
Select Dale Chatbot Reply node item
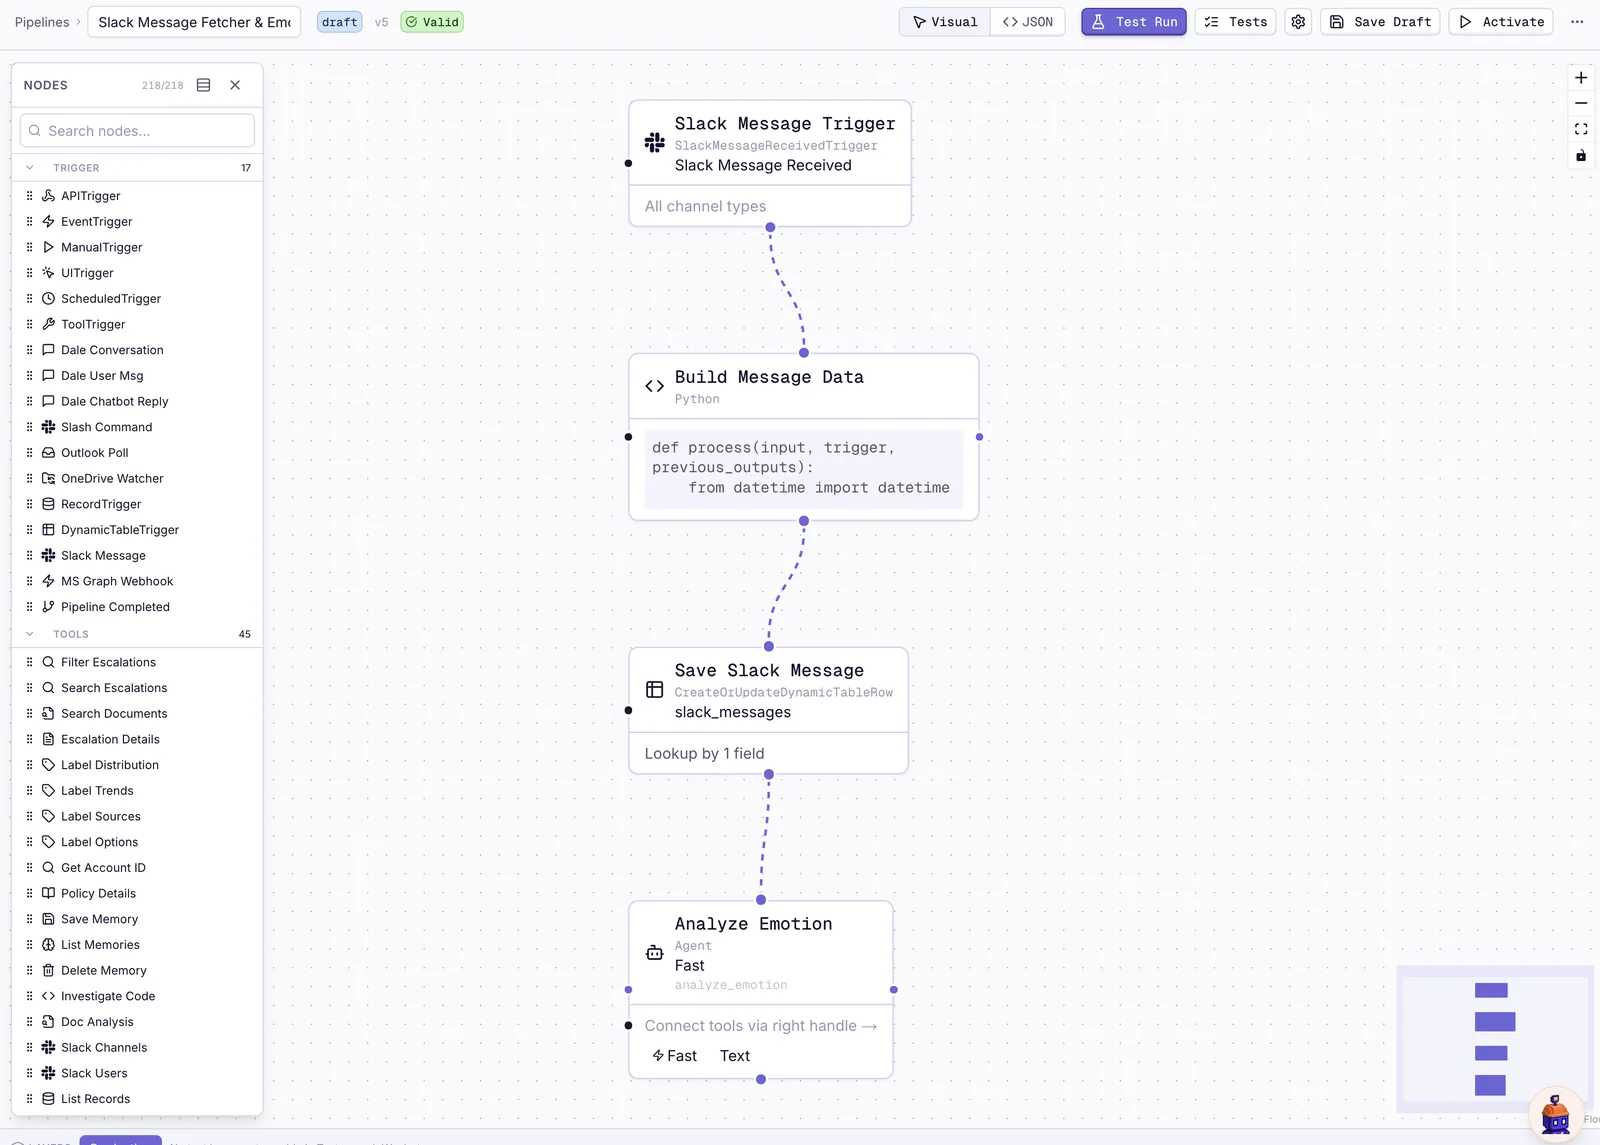tap(138, 402)
